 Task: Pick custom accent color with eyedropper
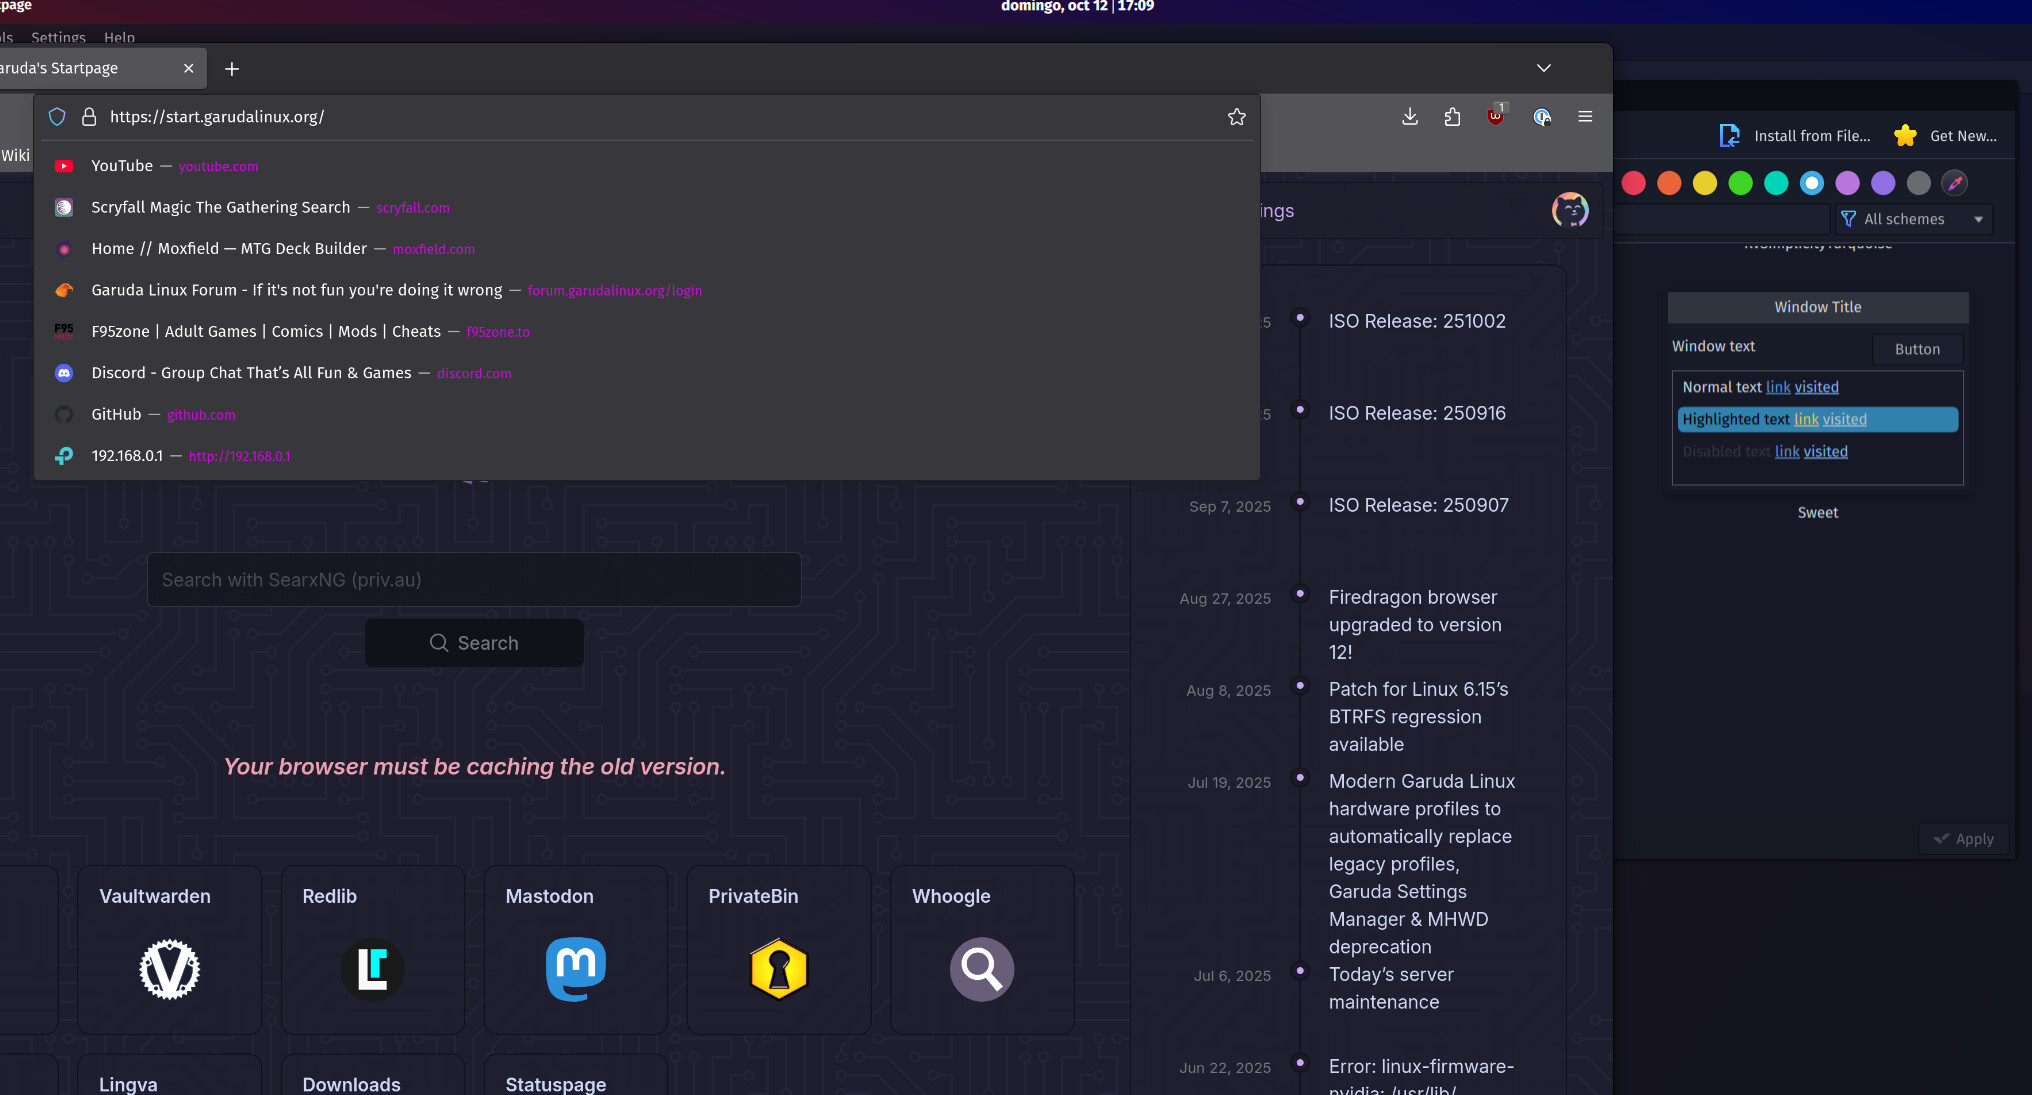pyautogui.click(x=1954, y=183)
